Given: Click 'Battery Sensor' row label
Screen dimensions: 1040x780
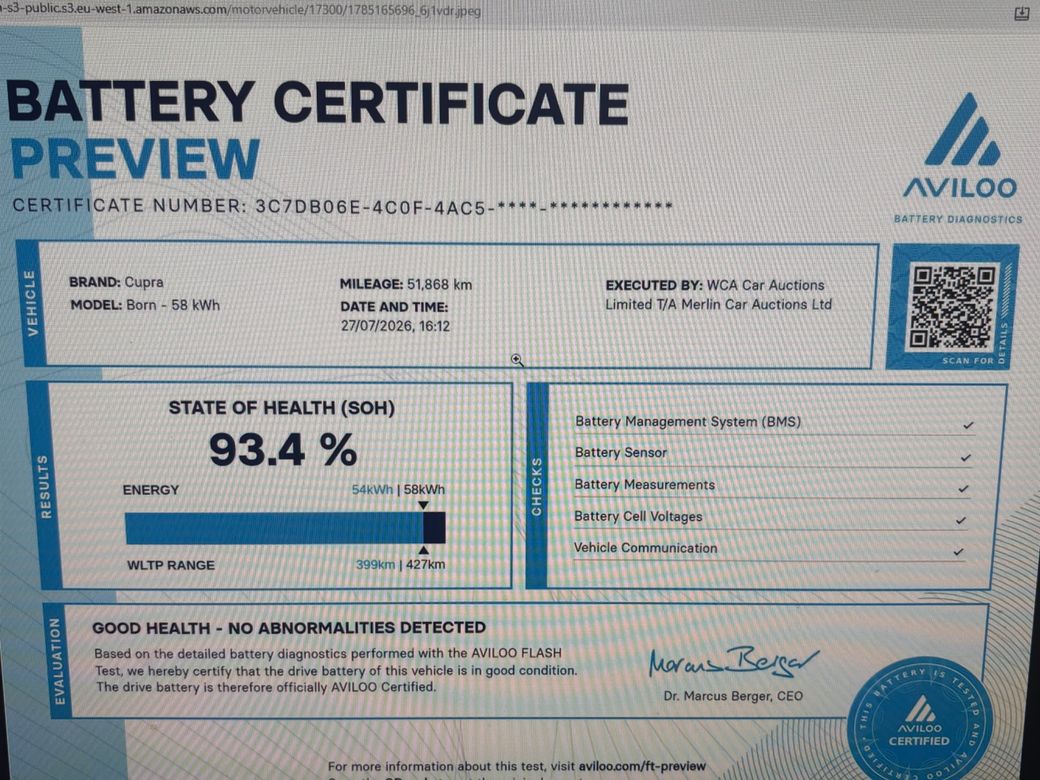Looking at the screenshot, I should (x=621, y=452).
